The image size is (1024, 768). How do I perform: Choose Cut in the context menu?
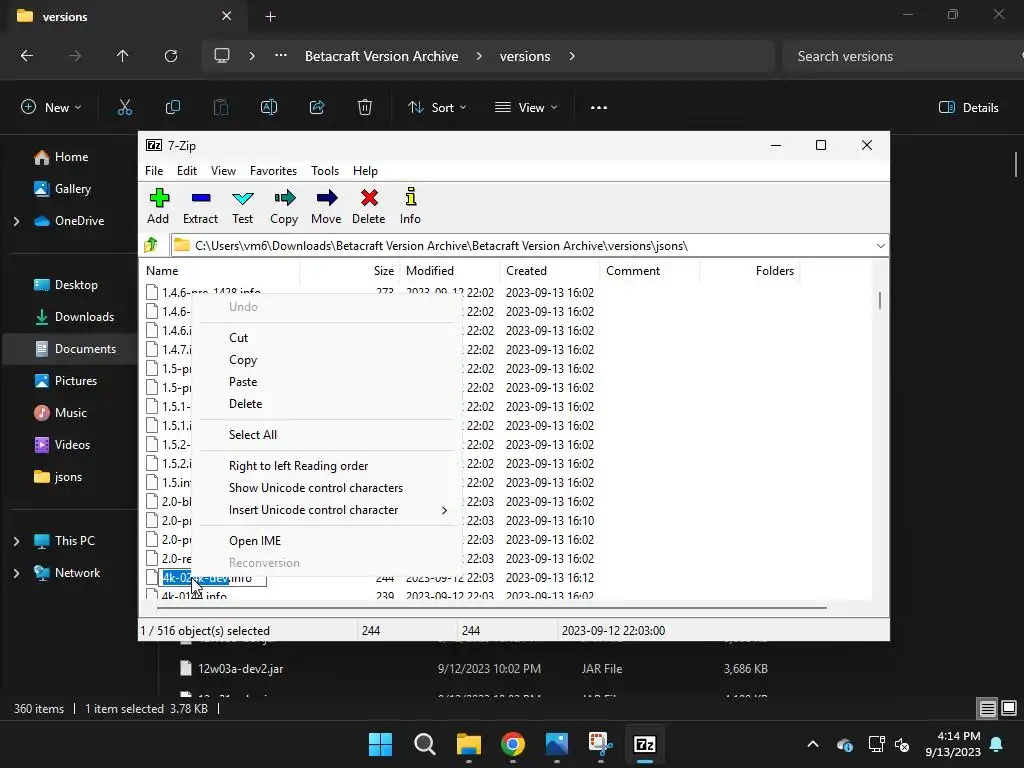click(327, 338)
